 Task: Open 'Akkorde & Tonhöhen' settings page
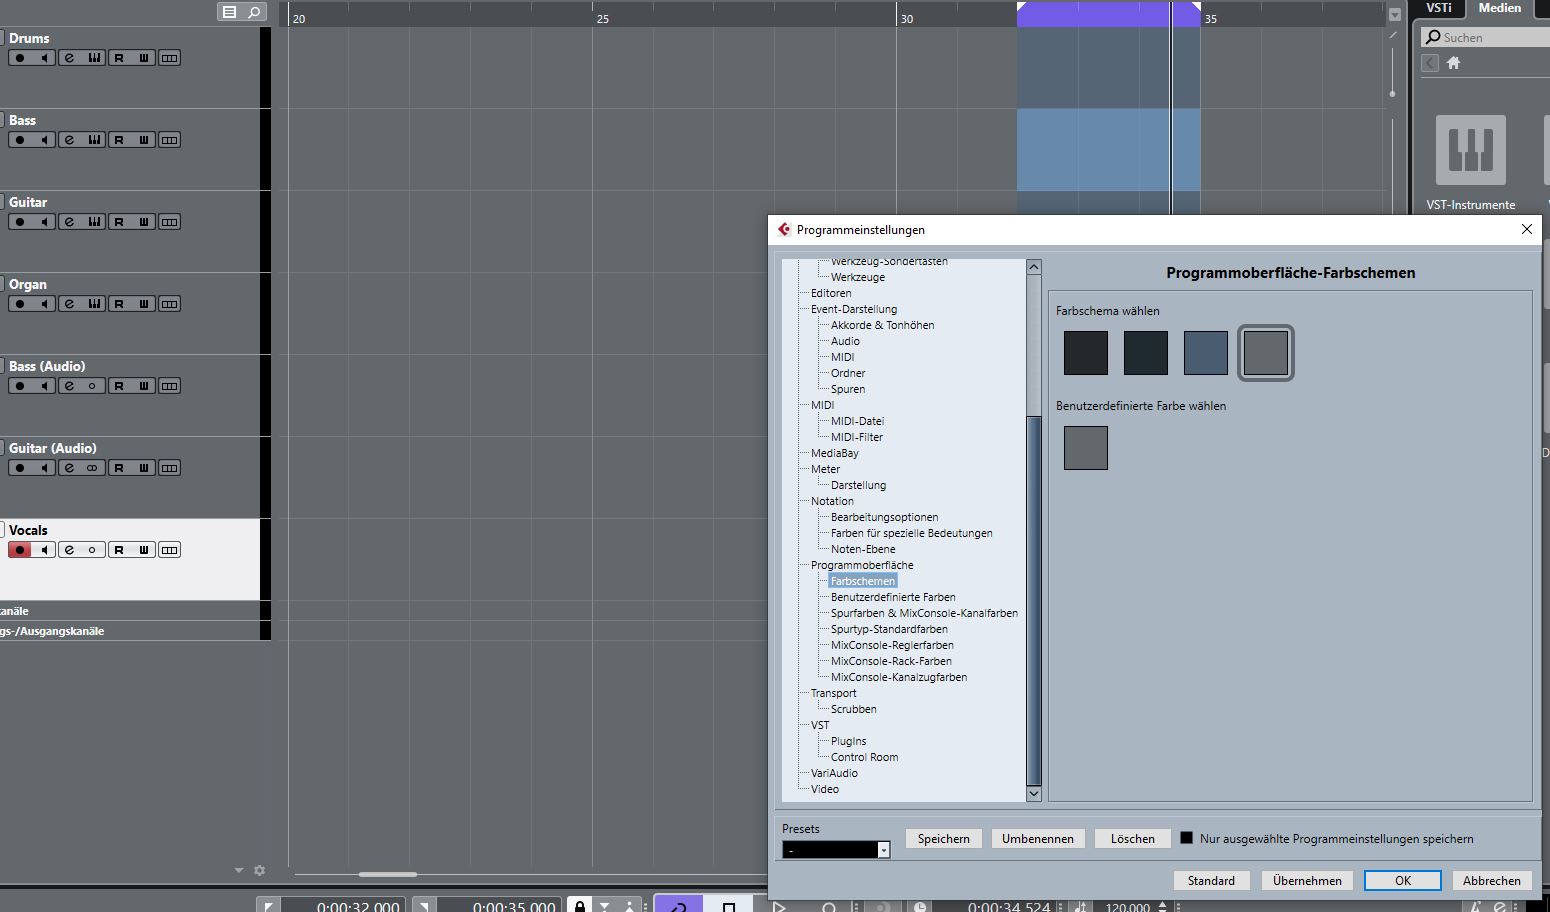click(882, 325)
